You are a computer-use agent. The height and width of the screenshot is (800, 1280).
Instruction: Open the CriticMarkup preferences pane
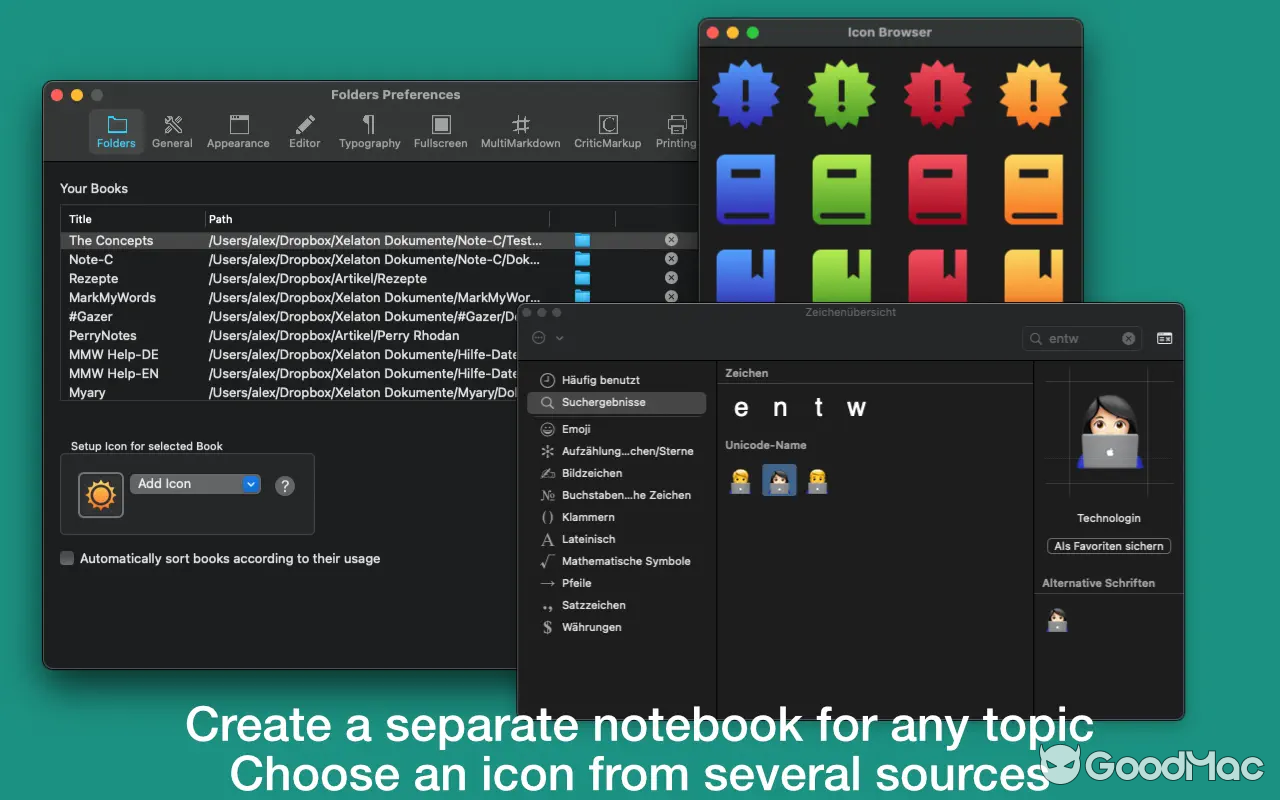(607, 131)
